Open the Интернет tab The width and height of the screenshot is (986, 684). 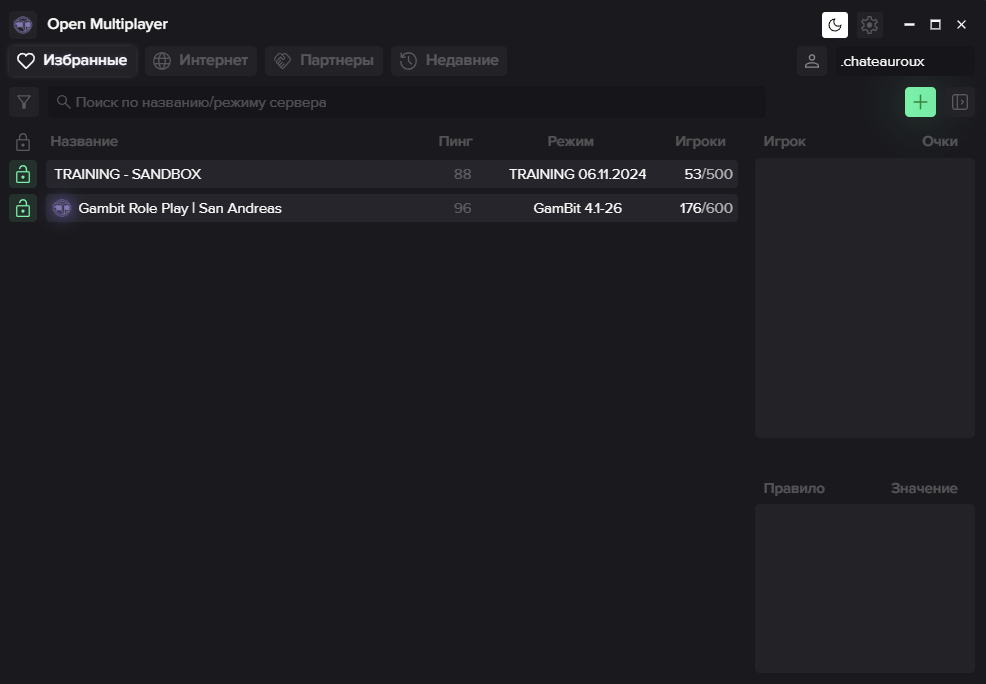[201, 60]
